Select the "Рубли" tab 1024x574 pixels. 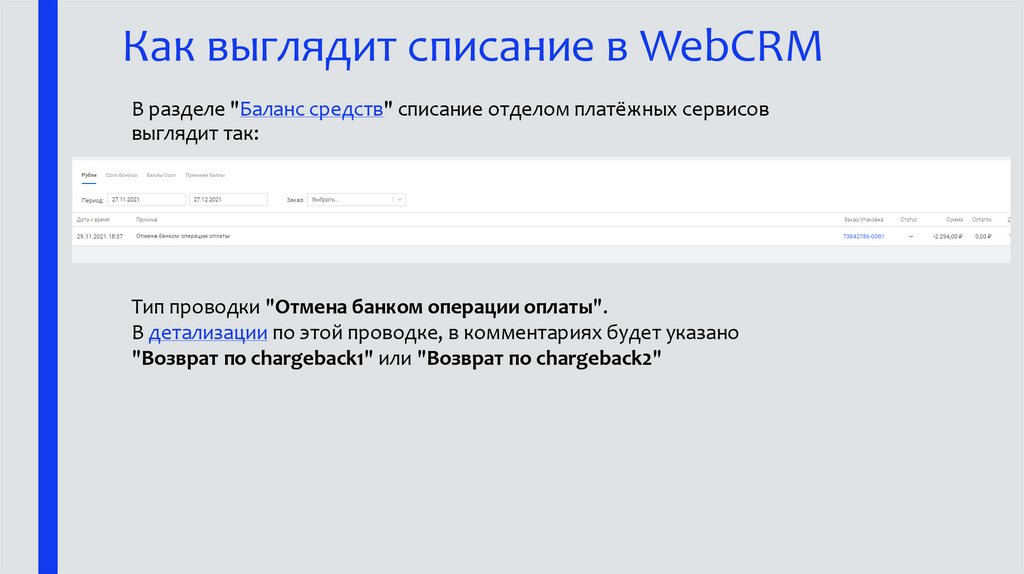89,175
